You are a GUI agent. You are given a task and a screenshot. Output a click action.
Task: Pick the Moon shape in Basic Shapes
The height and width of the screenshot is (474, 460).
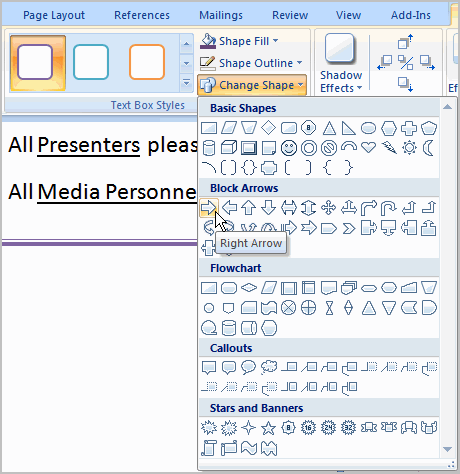429,148
